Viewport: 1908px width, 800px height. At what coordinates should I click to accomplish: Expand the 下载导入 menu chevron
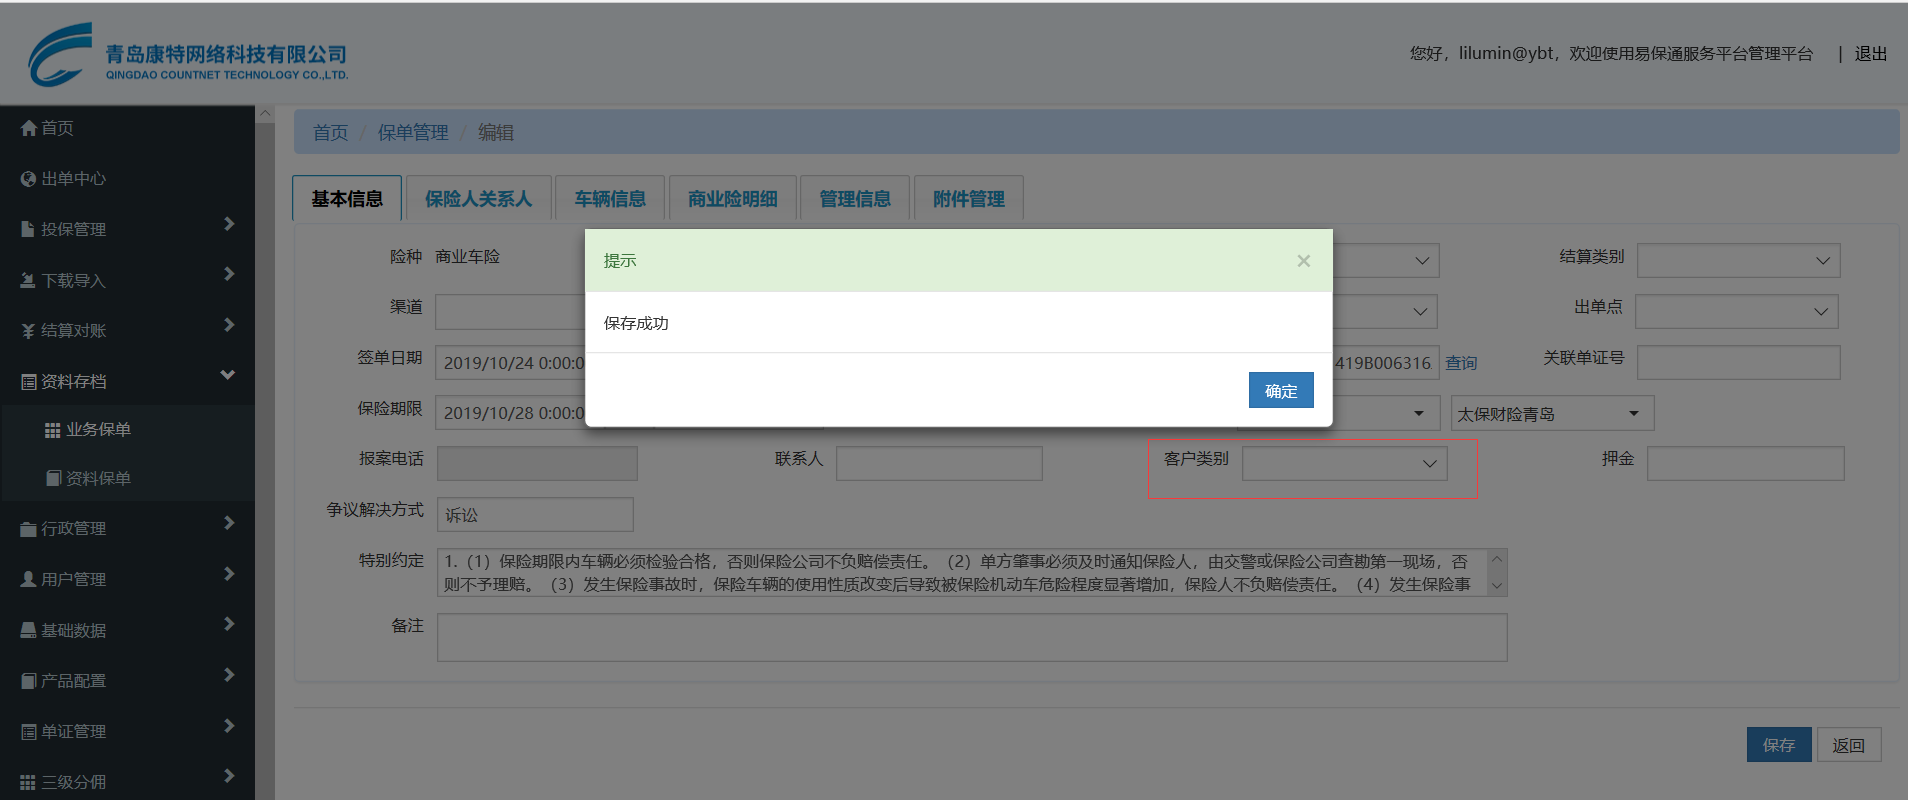click(x=229, y=274)
